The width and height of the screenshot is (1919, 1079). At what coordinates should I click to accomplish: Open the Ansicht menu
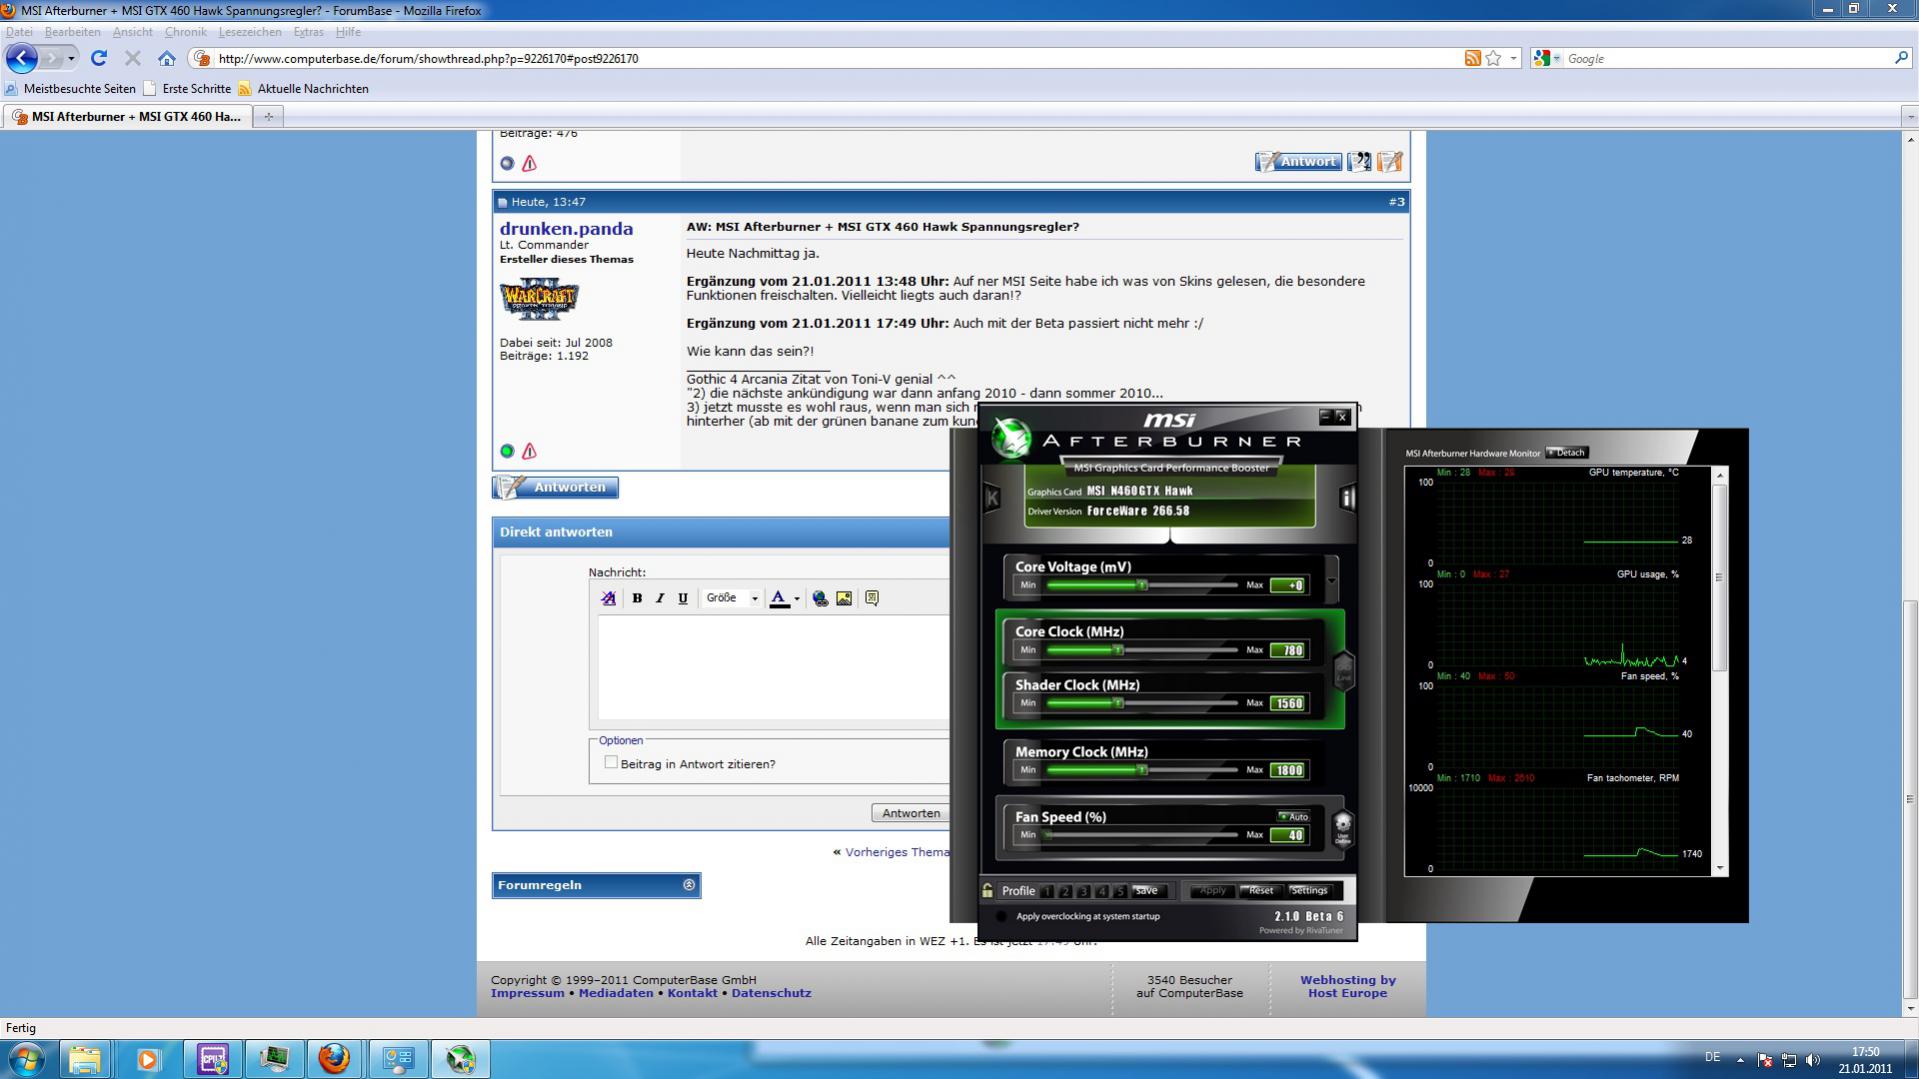pyautogui.click(x=133, y=32)
